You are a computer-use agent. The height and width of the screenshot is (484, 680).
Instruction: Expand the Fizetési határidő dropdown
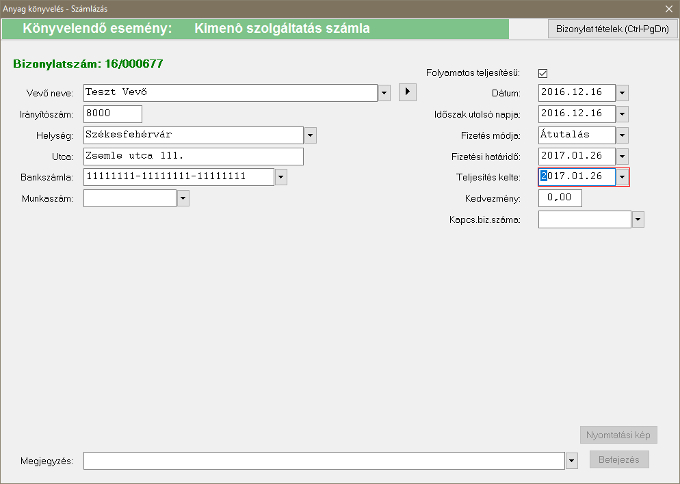click(x=622, y=156)
